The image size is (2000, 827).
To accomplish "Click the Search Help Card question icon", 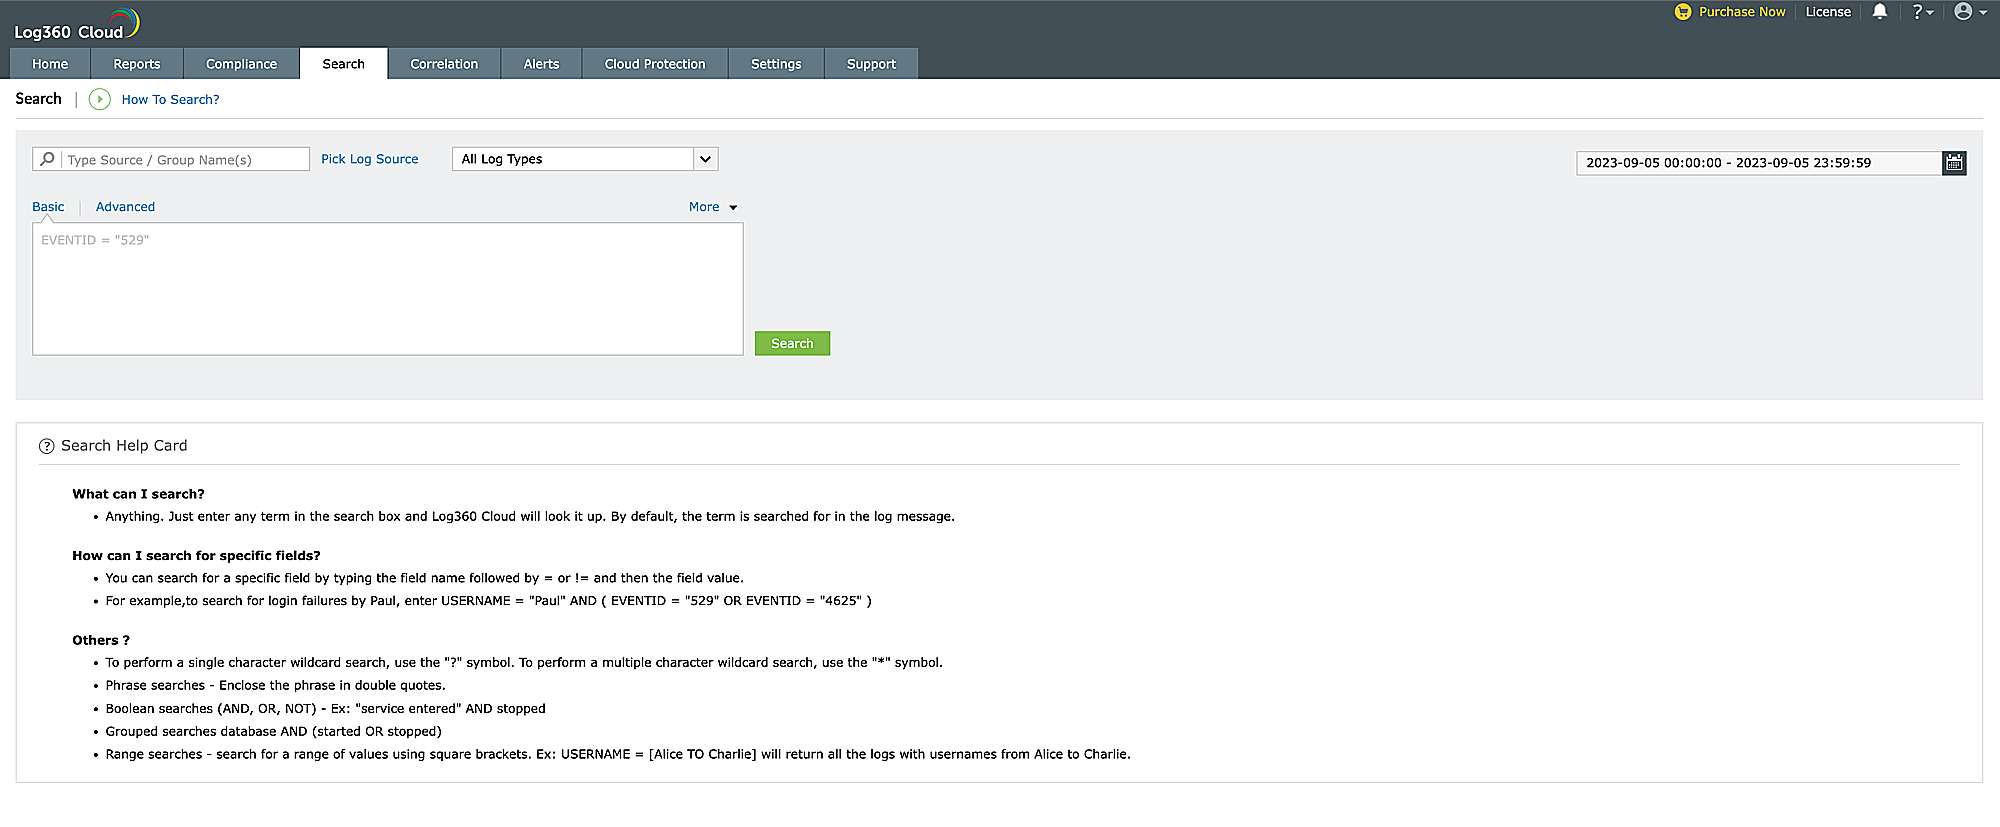I will [46, 446].
